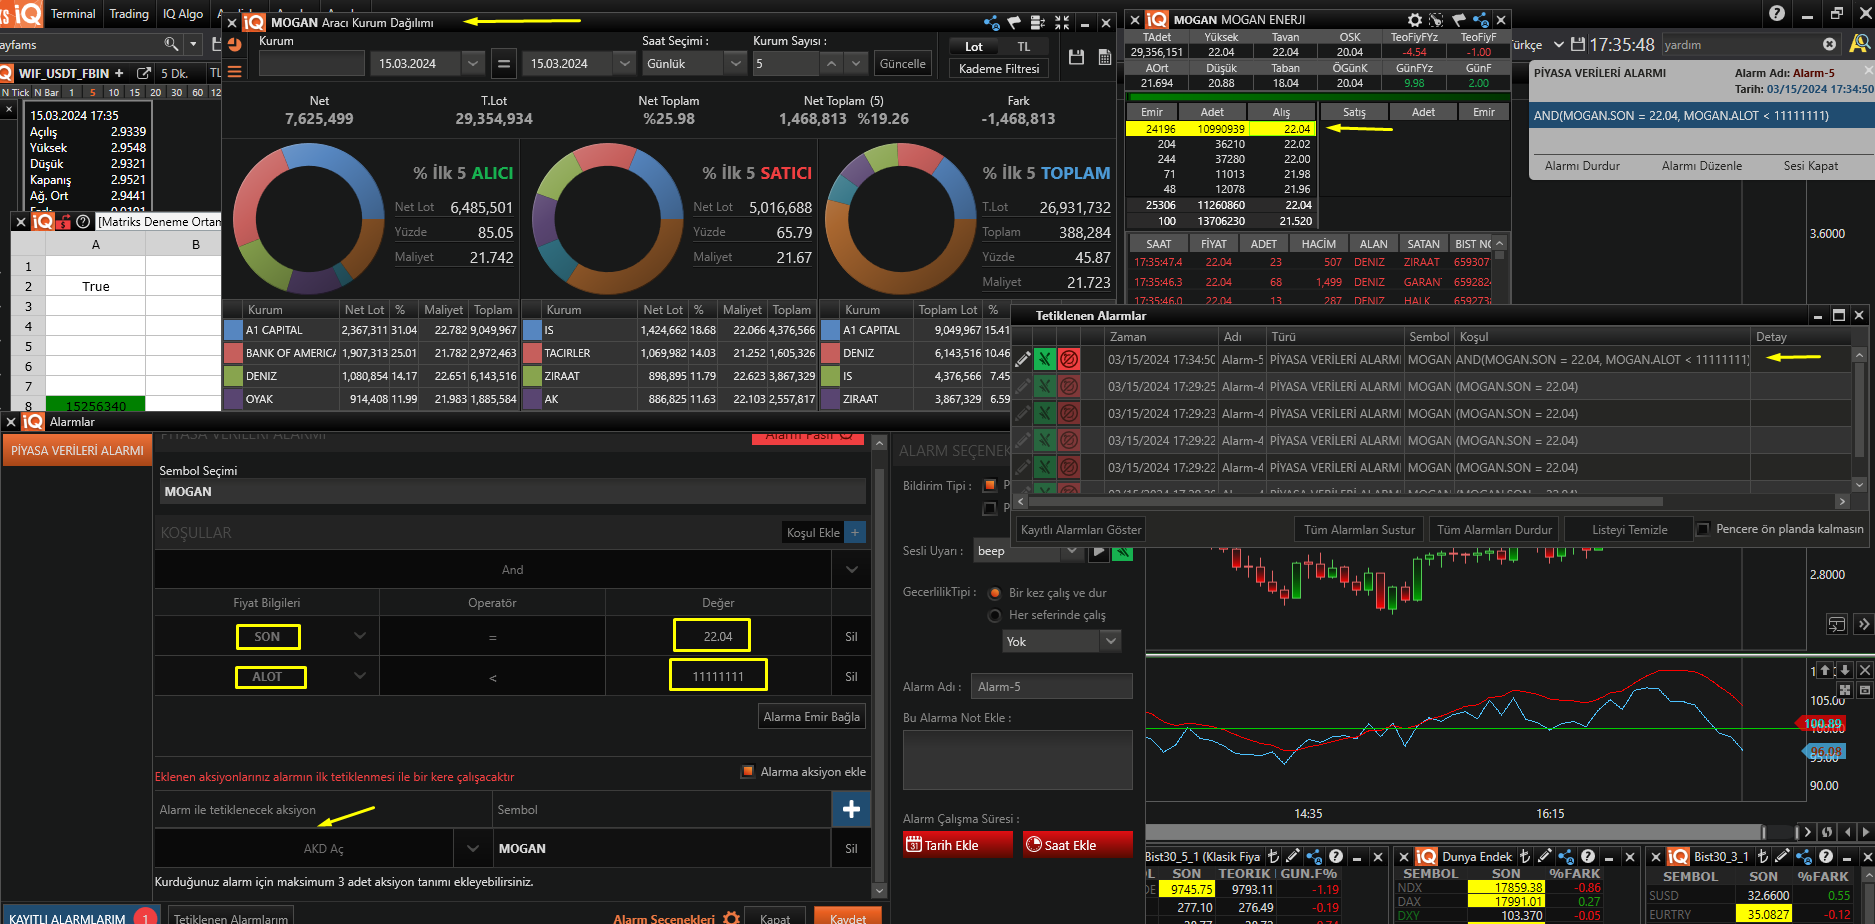Check 'Pencere ön planda kalmasın' checkbox
Viewport: 1875px width, 924px height.
pyautogui.click(x=1703, y=529)
